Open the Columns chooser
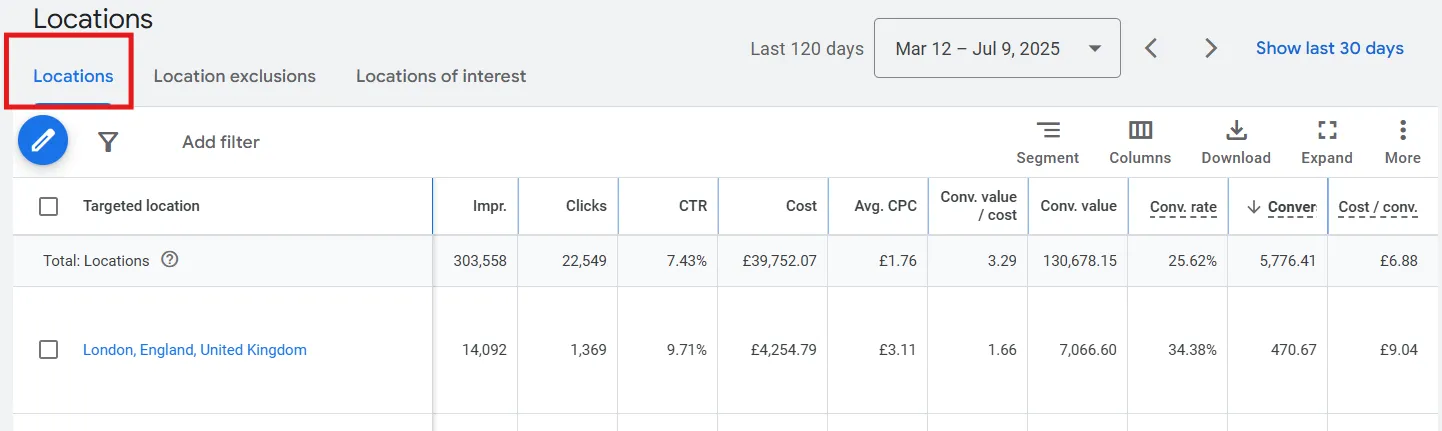Viewport: 1442px width, 431px height. (x=1140, y=143)
